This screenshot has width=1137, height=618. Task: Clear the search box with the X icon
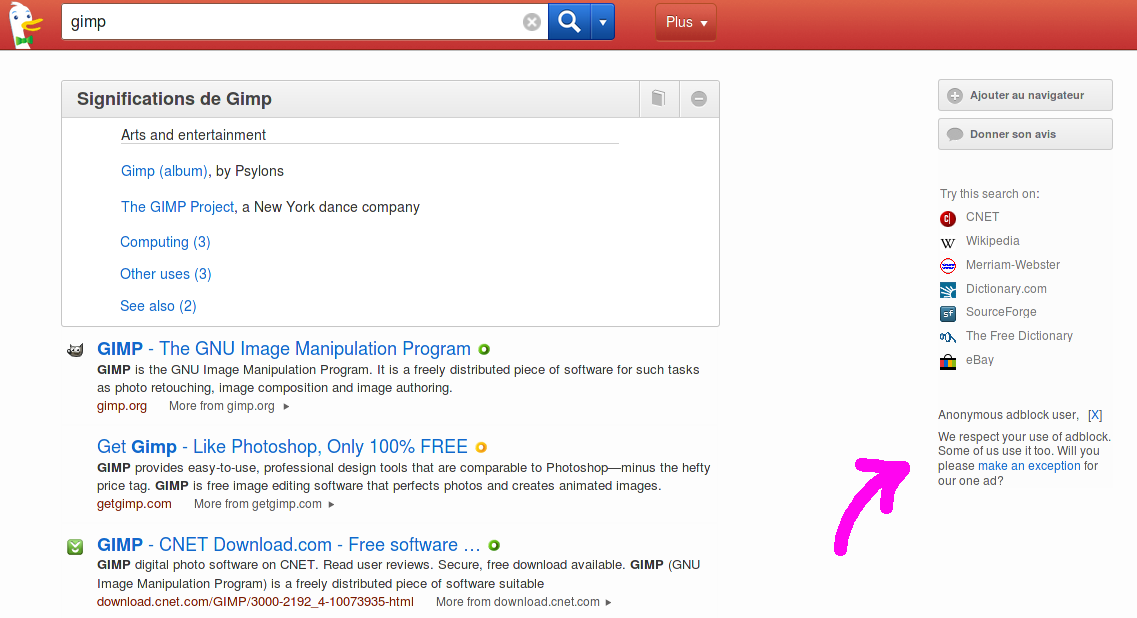pyautogui.click(x=532, y=22)
